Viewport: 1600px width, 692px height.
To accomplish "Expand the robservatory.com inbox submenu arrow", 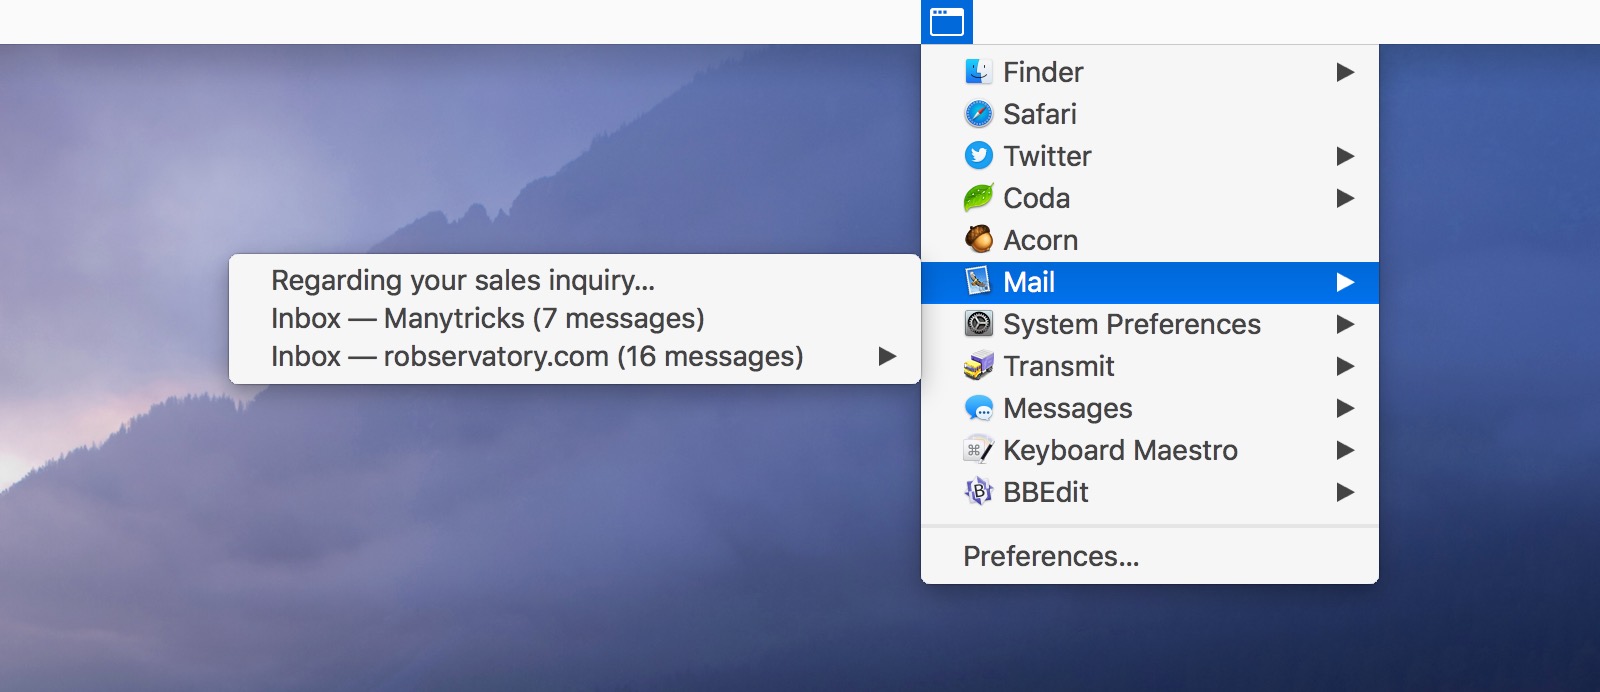I will point(886,356).
